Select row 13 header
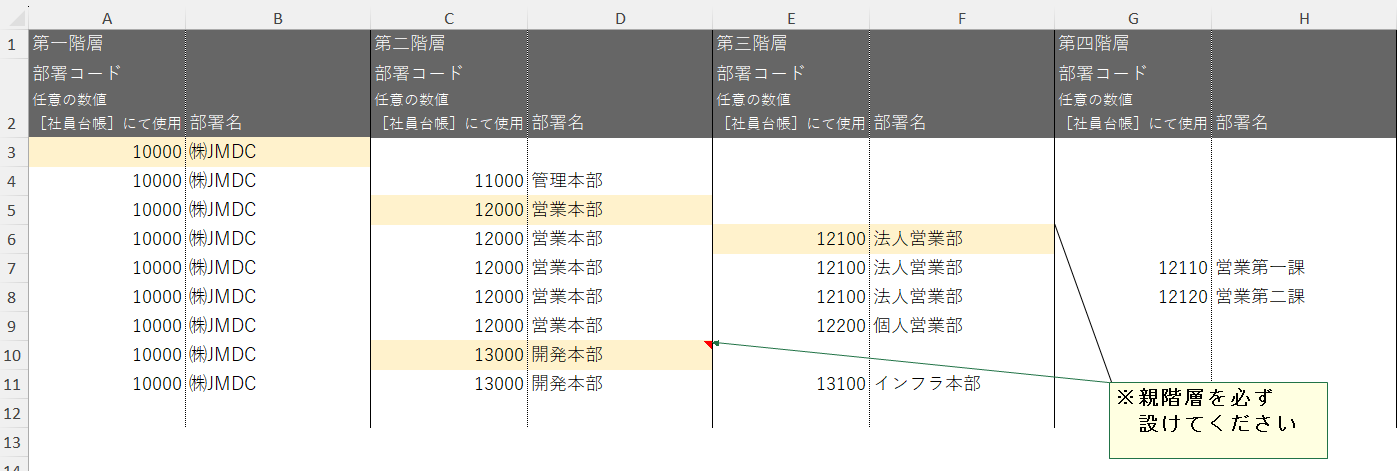 (x=14, y=441)
